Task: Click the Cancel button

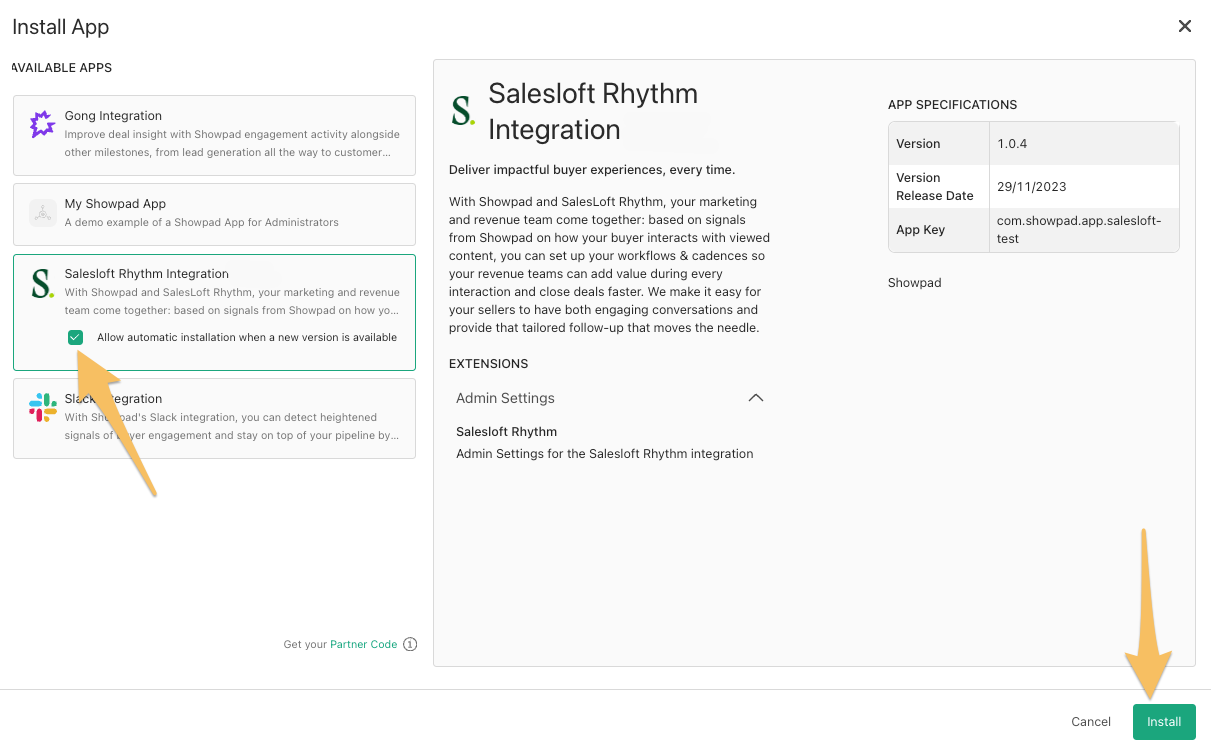Action: pyautogui.click(x=1091, y=722)
